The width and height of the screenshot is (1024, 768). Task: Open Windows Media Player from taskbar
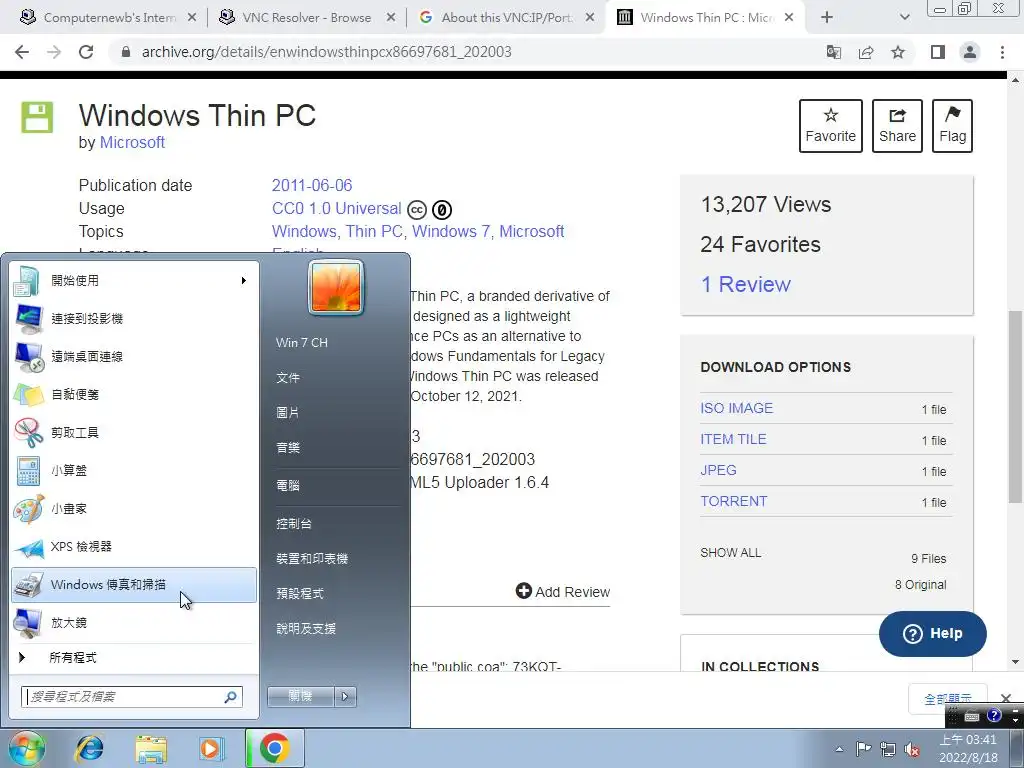pyautogui.click(x=212, y=748)
